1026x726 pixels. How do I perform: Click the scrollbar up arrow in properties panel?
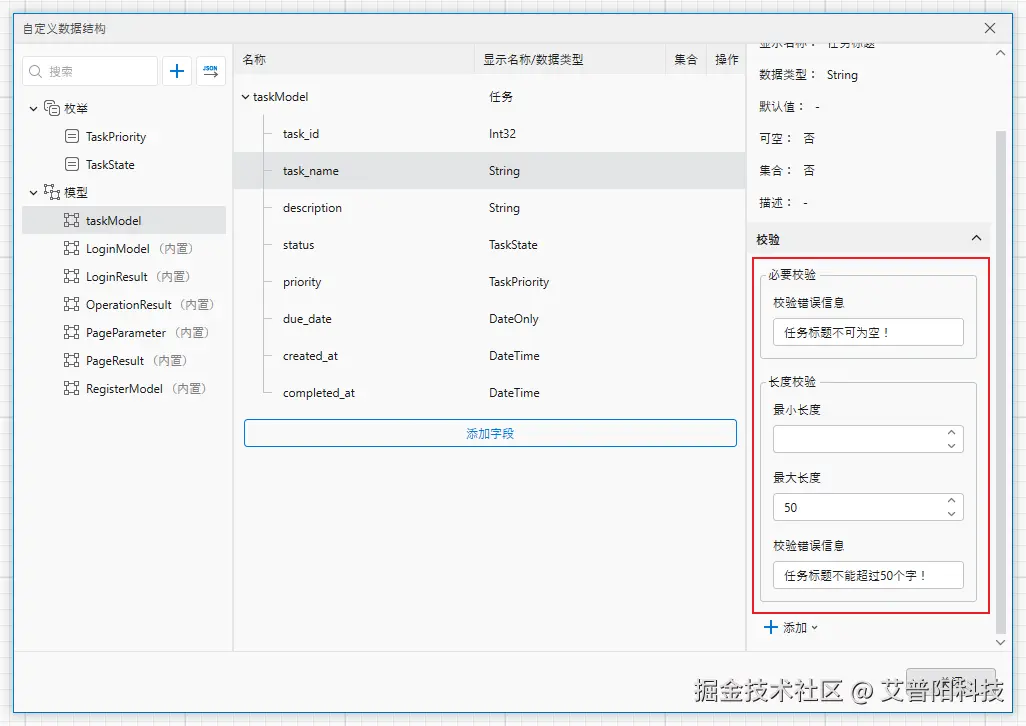pyautogui.click(x=1000, y=53)
